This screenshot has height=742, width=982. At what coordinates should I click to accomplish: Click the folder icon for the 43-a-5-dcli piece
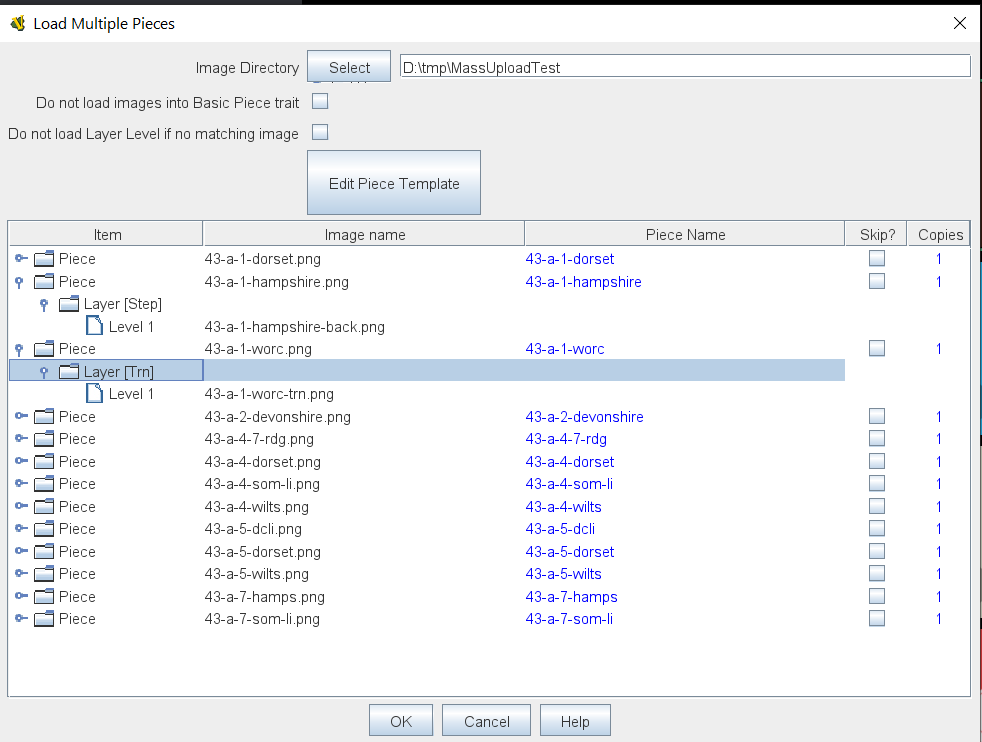pos(44,529)
